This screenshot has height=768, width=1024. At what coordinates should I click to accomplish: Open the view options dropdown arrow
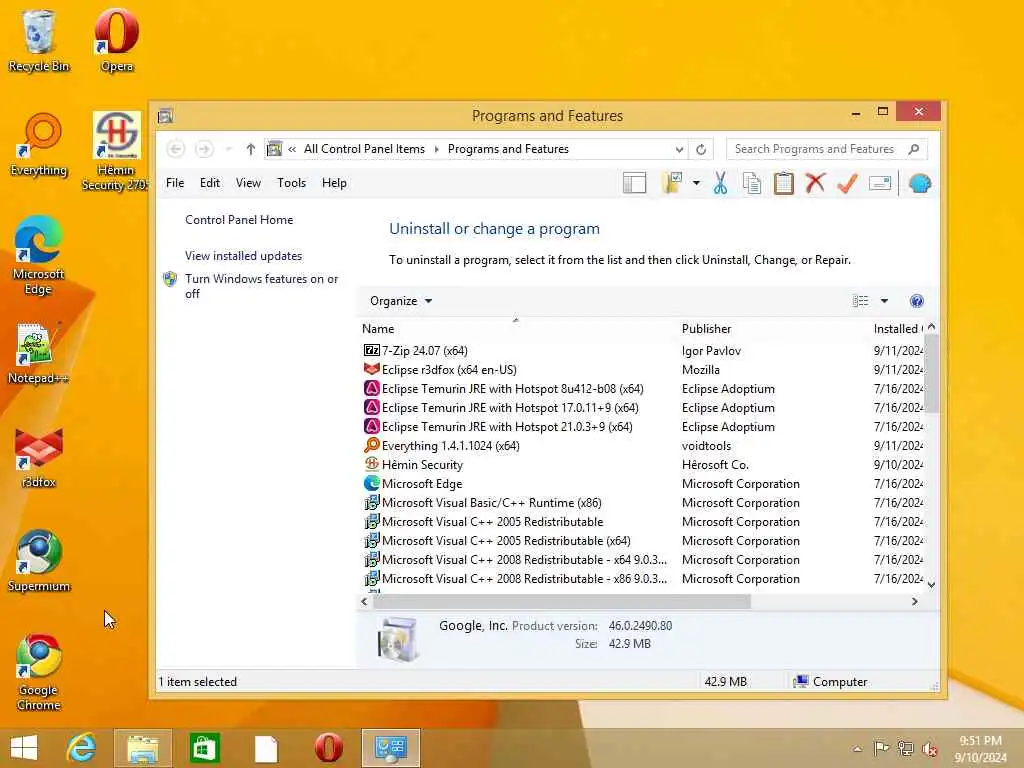(x=884, y=301)
